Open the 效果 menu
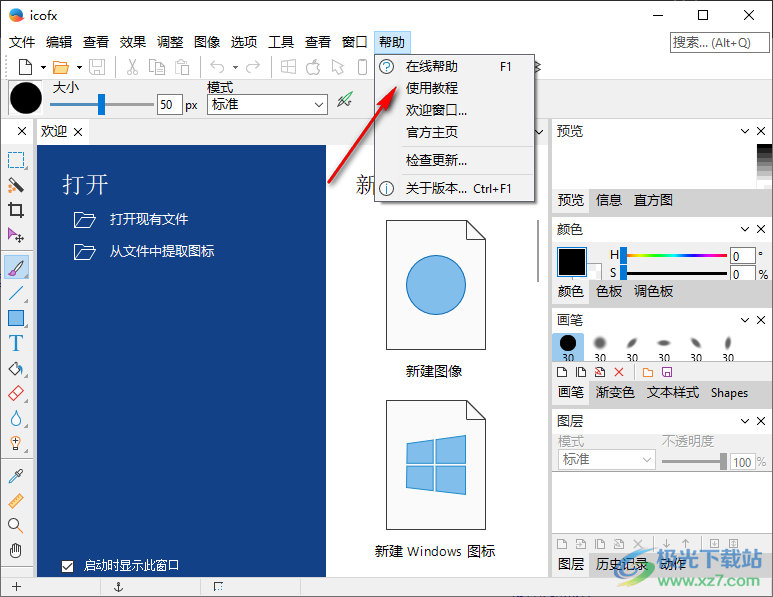Viewport: 773px width, 597px height. [x=133, y=42]
